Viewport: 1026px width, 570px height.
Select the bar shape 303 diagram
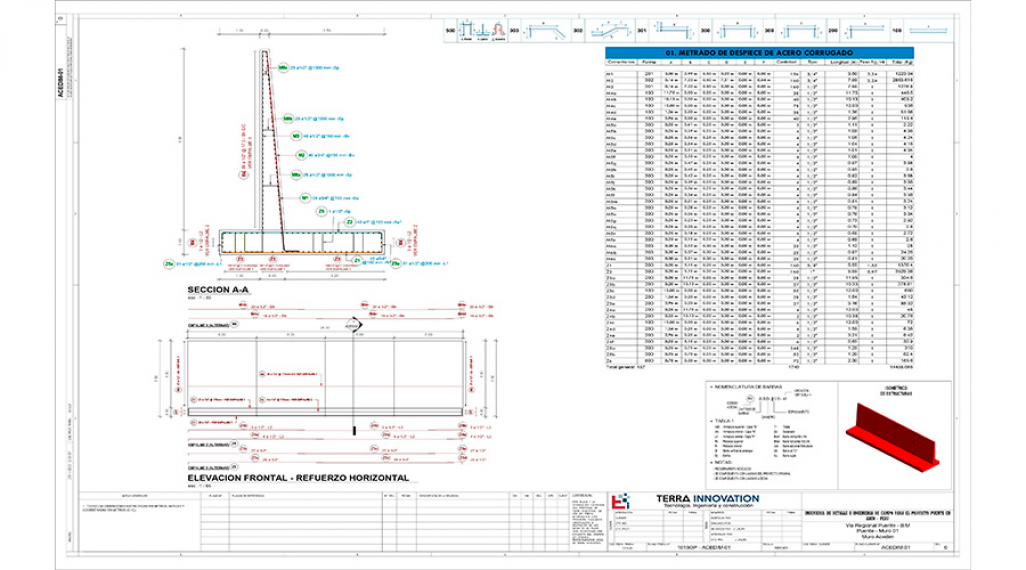tap(546, 31)
